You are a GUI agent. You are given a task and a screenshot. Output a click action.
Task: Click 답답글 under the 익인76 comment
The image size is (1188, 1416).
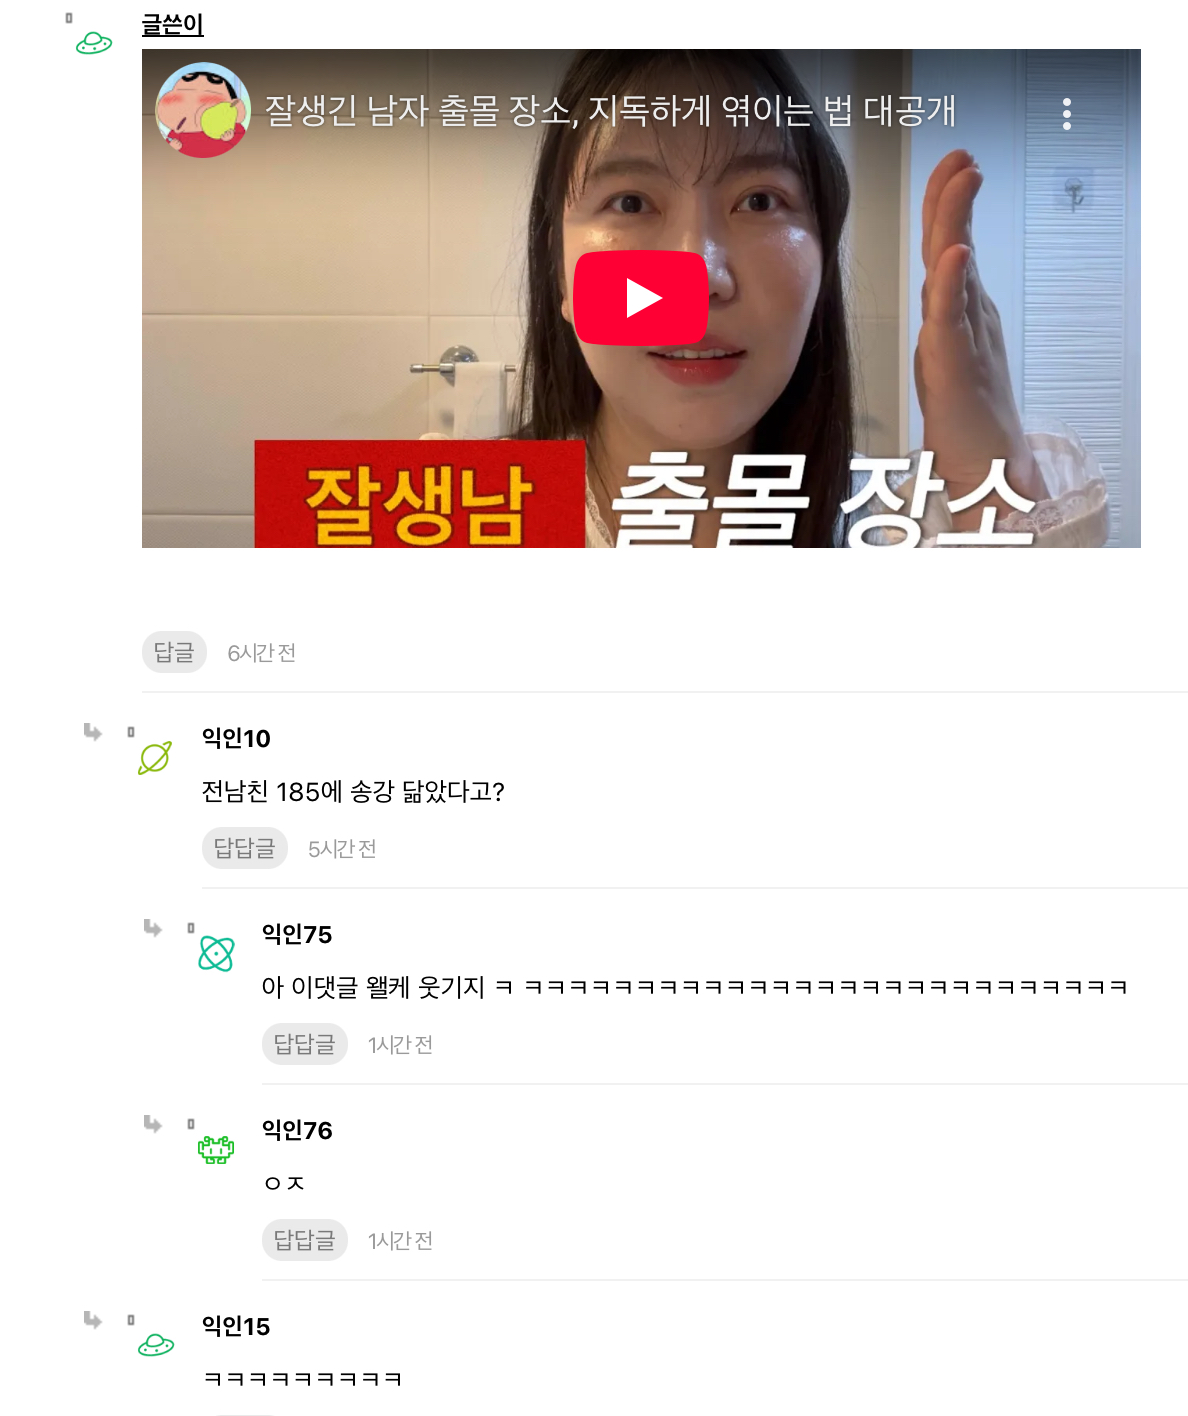tap(305, 1240)
